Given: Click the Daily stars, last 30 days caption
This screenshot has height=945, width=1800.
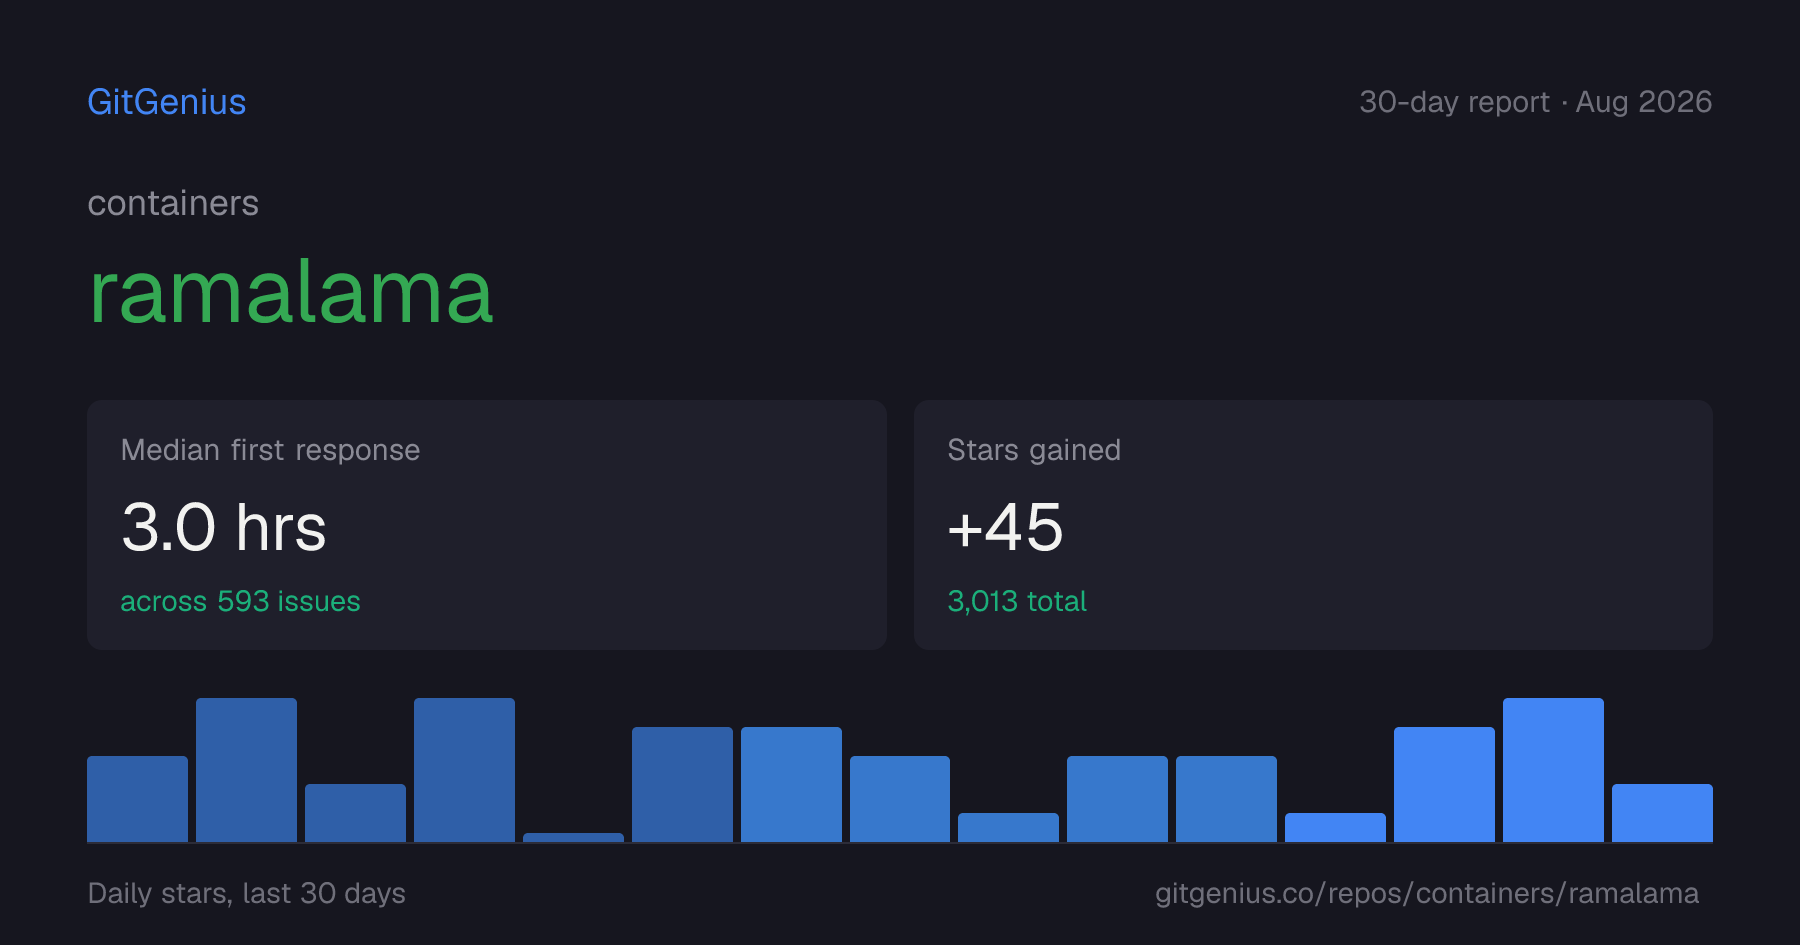Looking at the screenshot, I should (x=247, y=893).
